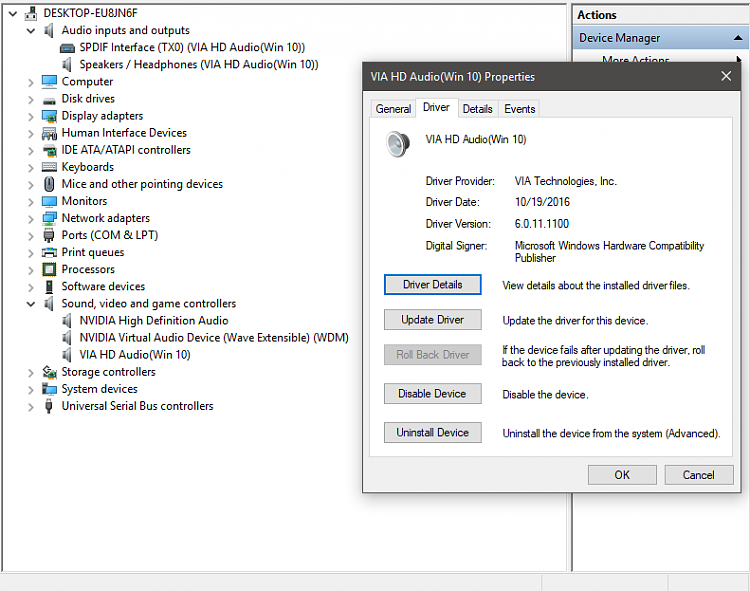Expand the Computer node

tap(31, 82)
